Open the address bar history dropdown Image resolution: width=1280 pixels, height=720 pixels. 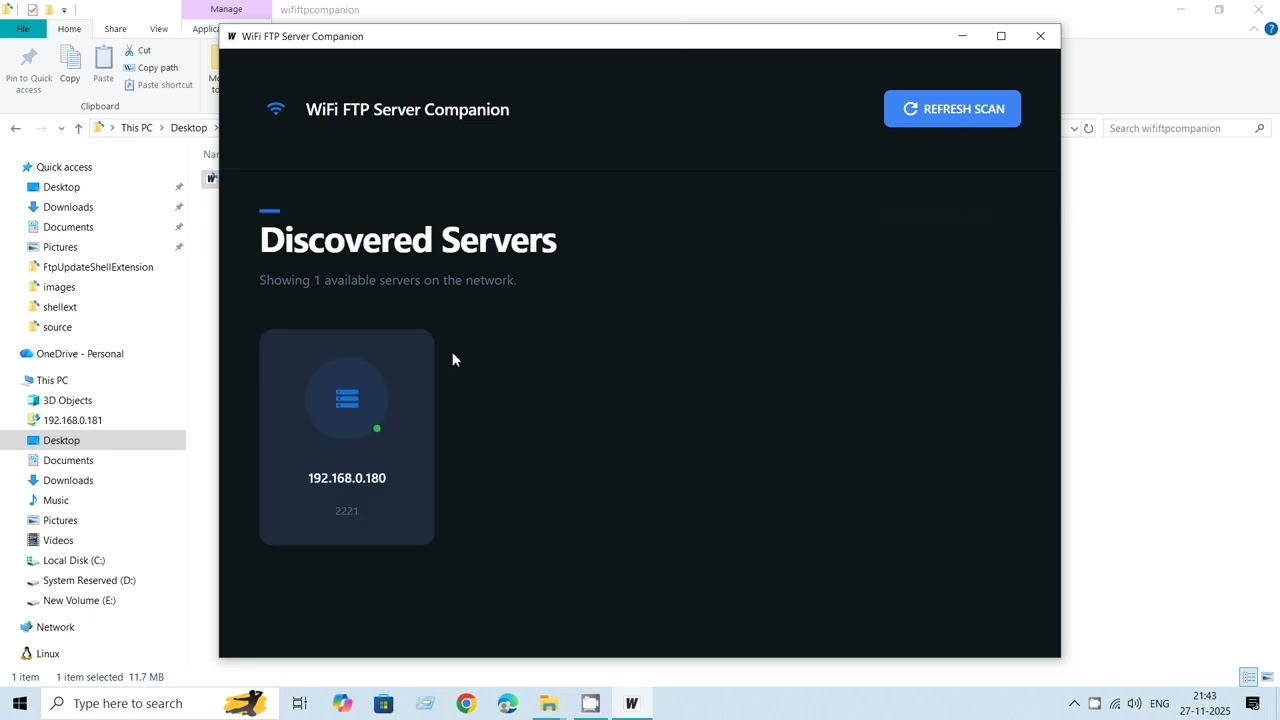coord(1074,128)
